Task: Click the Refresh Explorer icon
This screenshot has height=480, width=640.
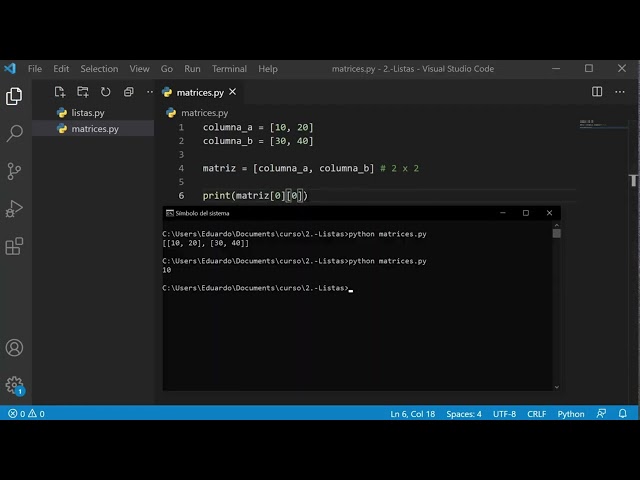Action: coord(106,92)
